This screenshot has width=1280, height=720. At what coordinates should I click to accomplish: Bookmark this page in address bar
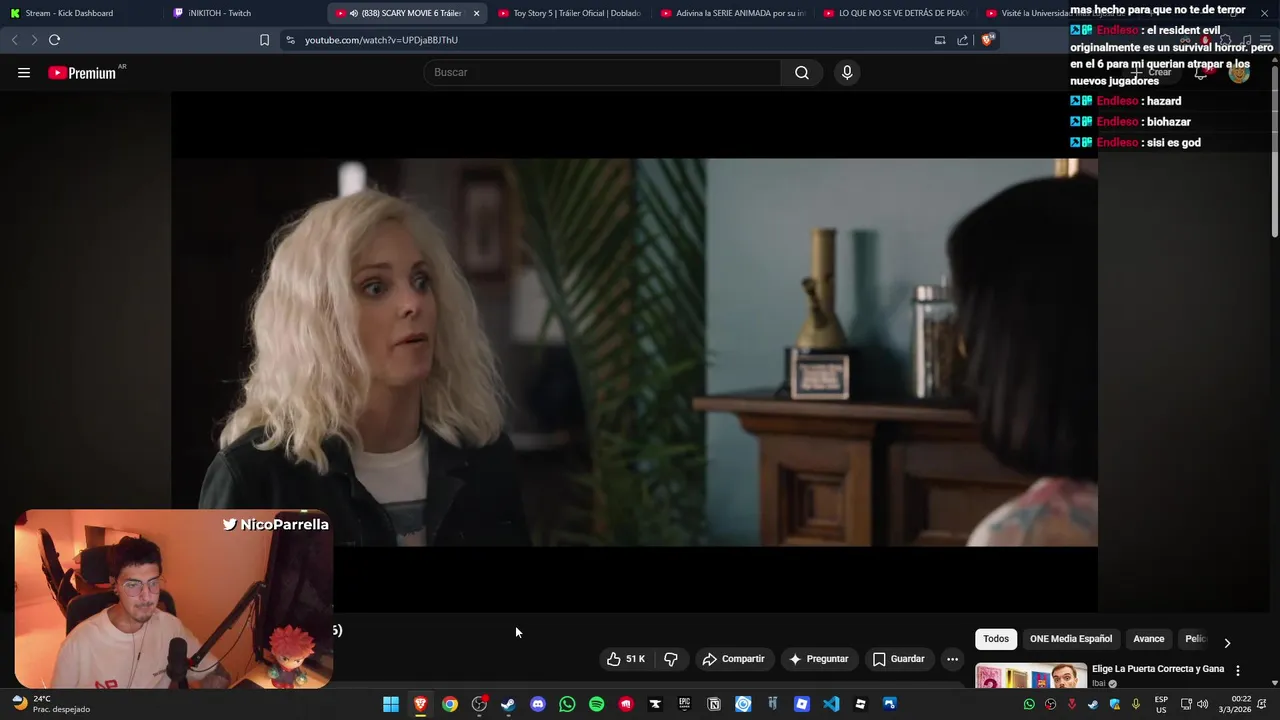[264, 40]
